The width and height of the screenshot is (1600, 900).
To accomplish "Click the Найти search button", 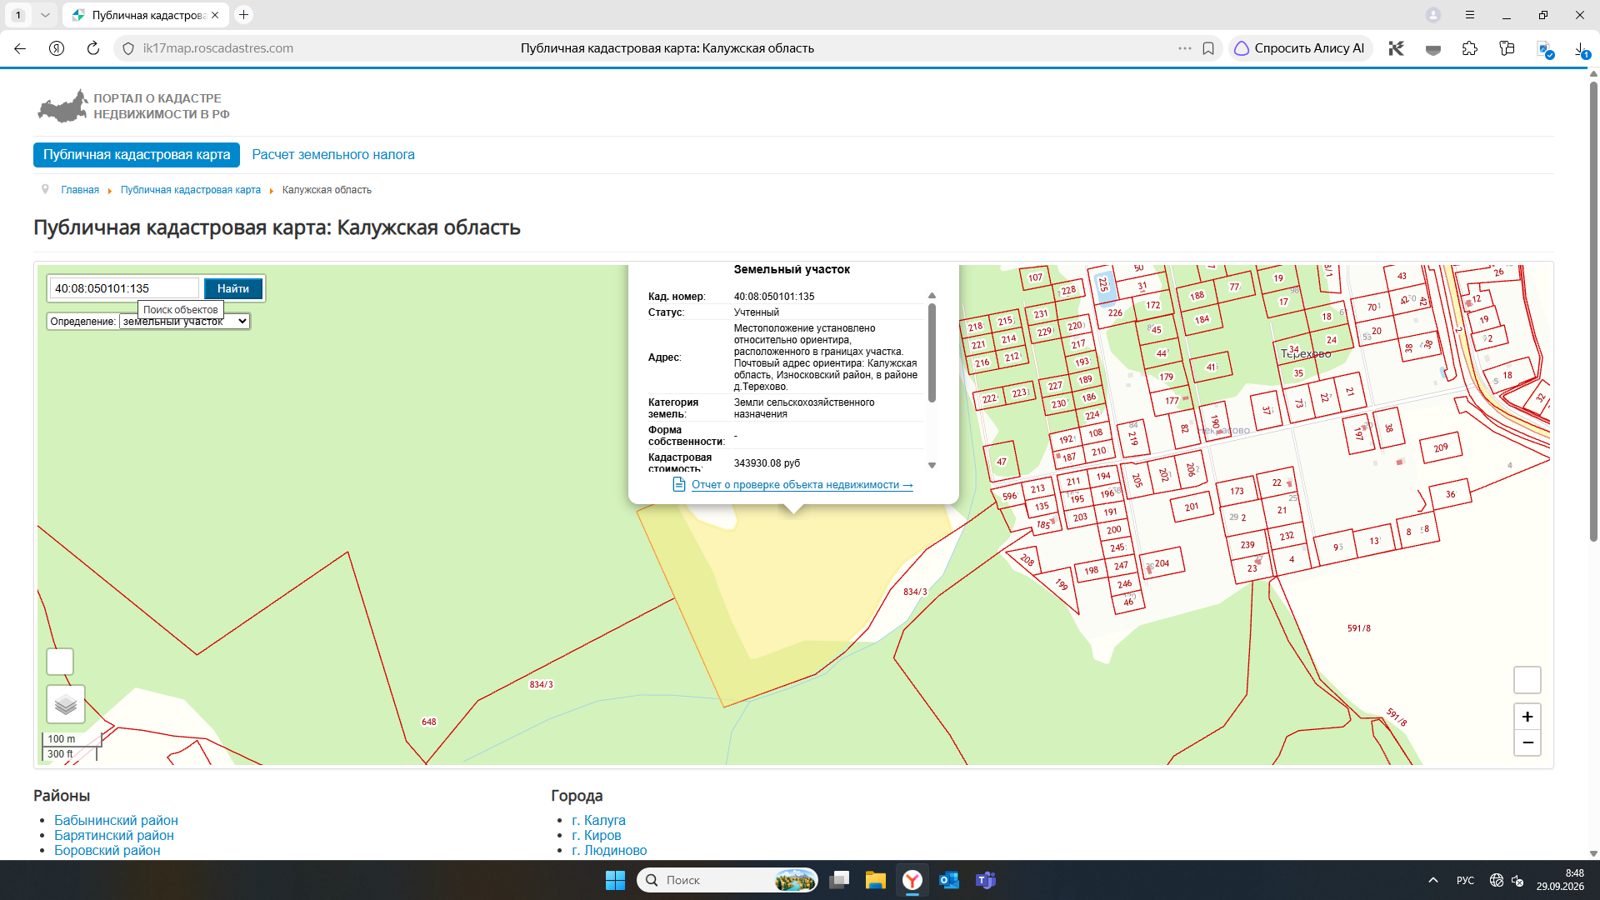I will pos(233,288).
